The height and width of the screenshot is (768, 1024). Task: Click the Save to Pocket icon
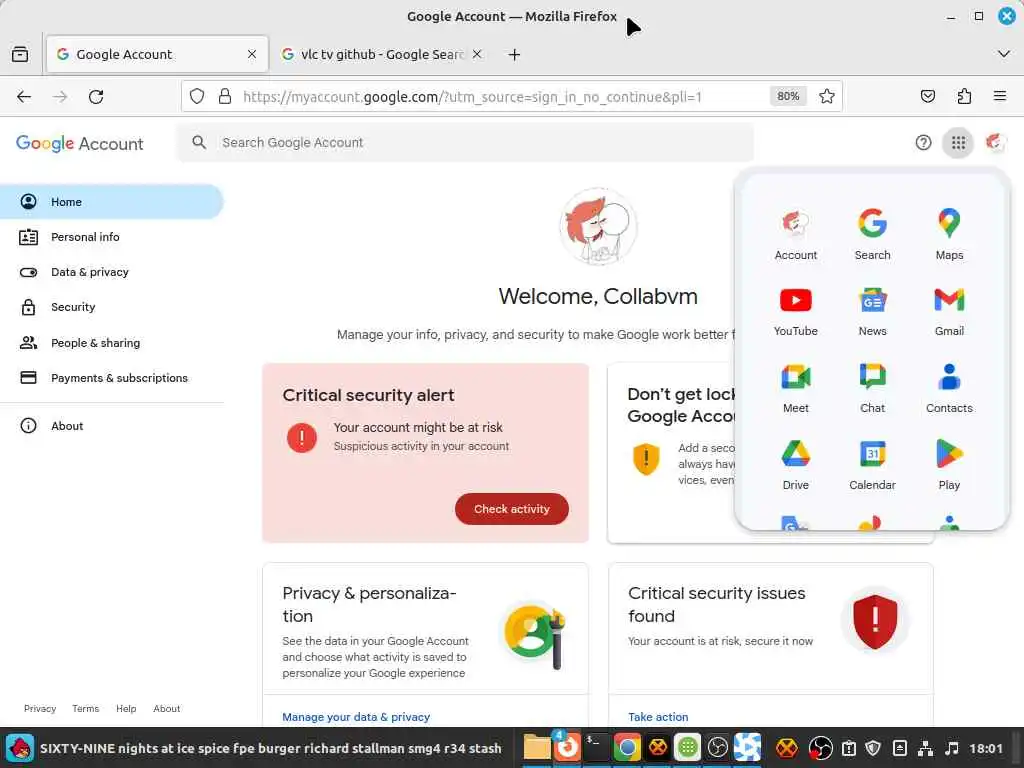[927, 97]
